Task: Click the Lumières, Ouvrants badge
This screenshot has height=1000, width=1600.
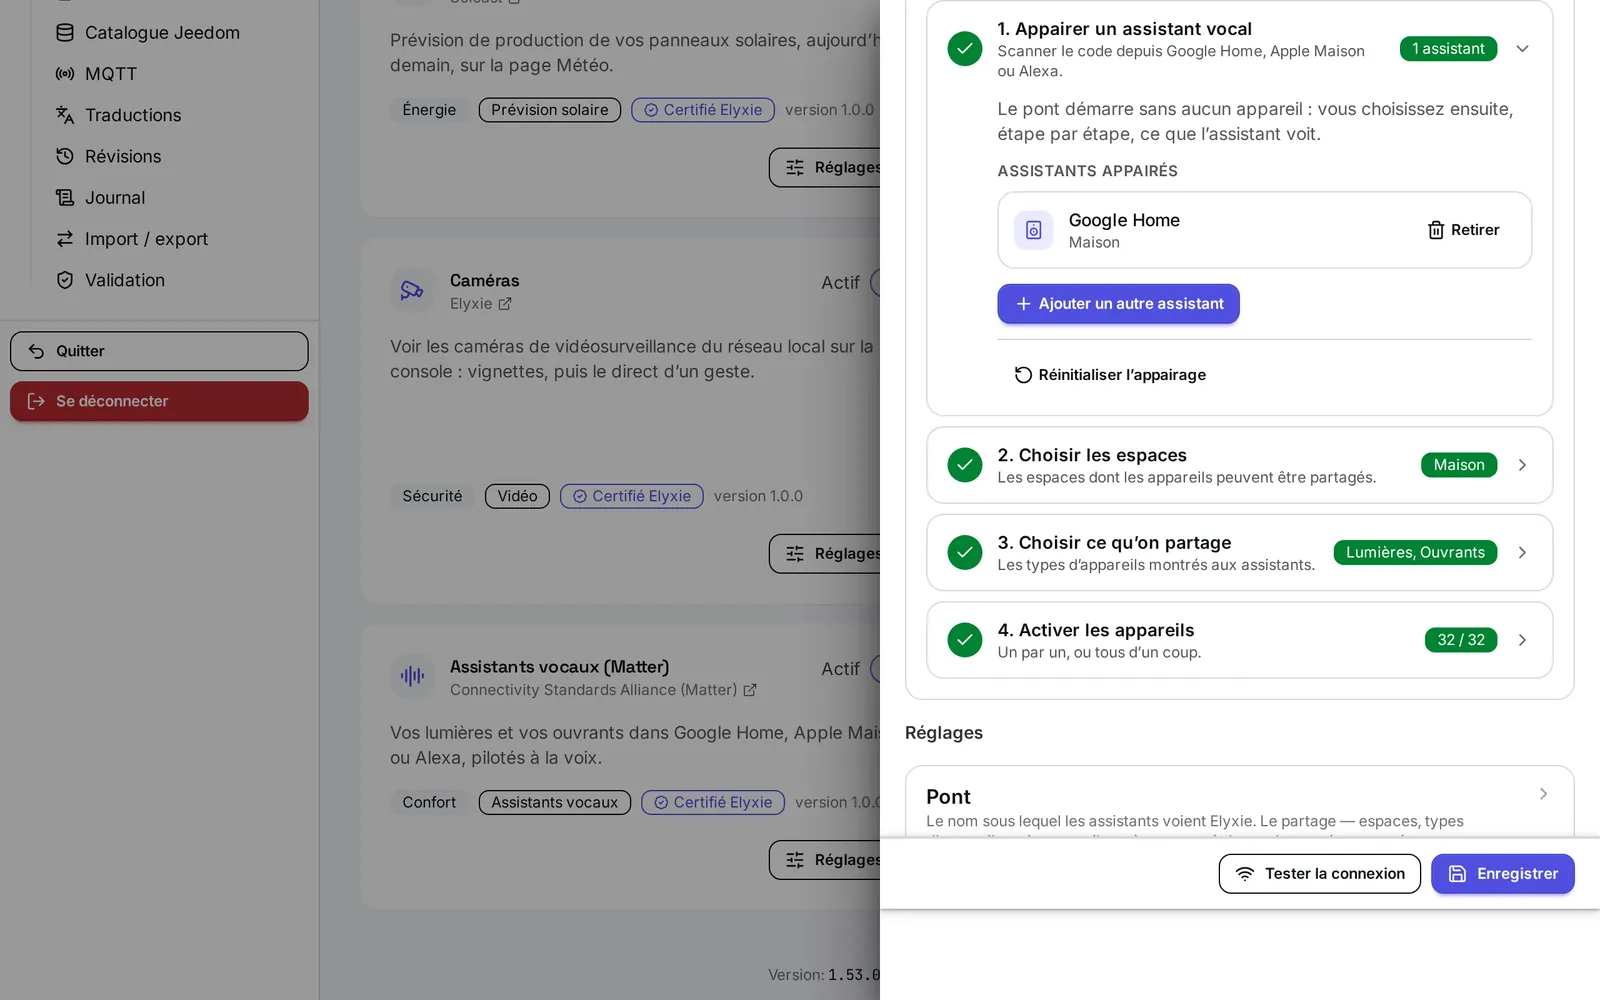Action: pyautogui.click(x=1415, y=553)
